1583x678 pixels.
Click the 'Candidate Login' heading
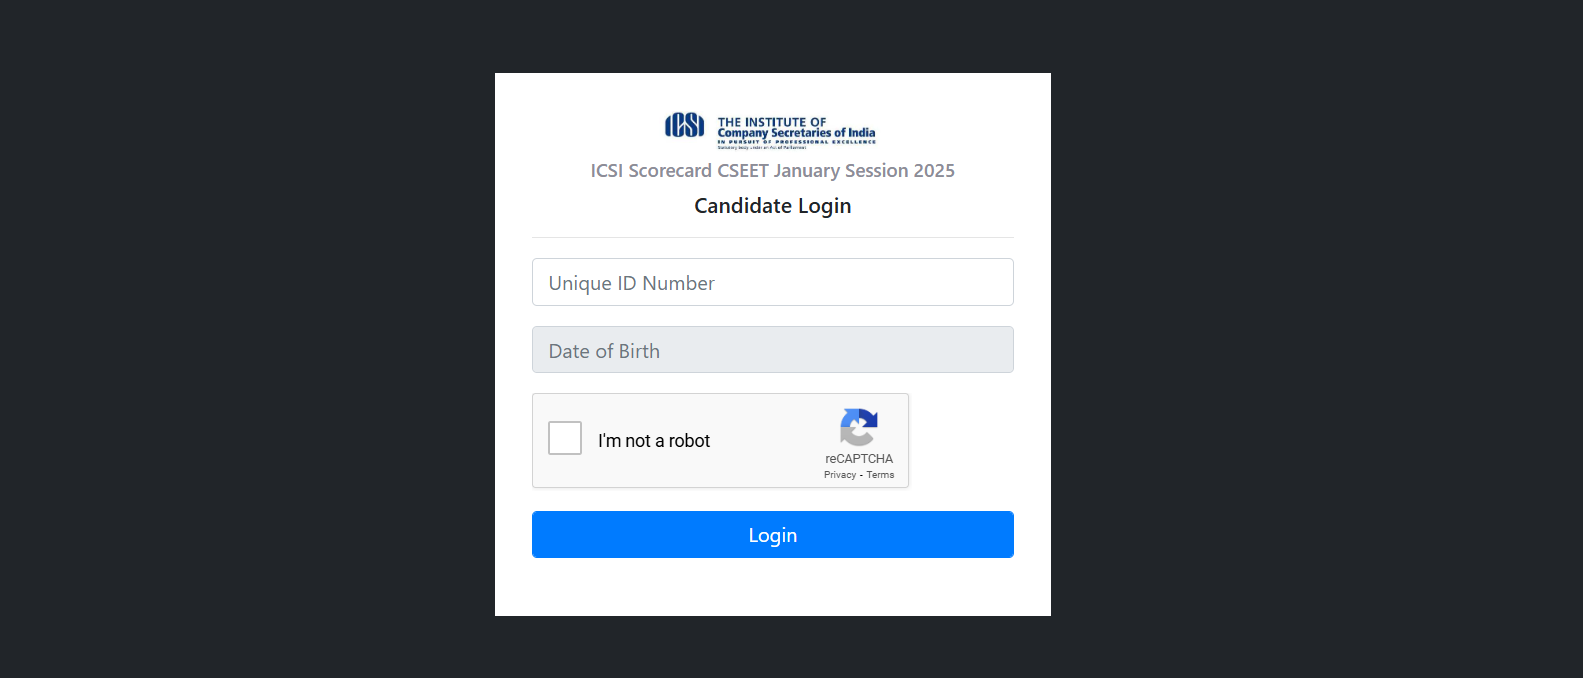point(773,206)
